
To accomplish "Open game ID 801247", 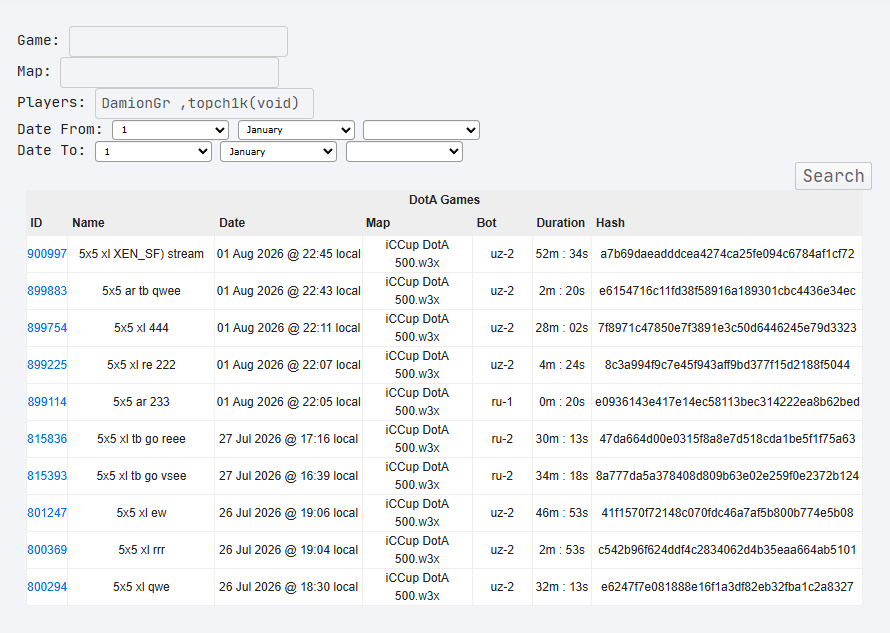I will [47, 513].
